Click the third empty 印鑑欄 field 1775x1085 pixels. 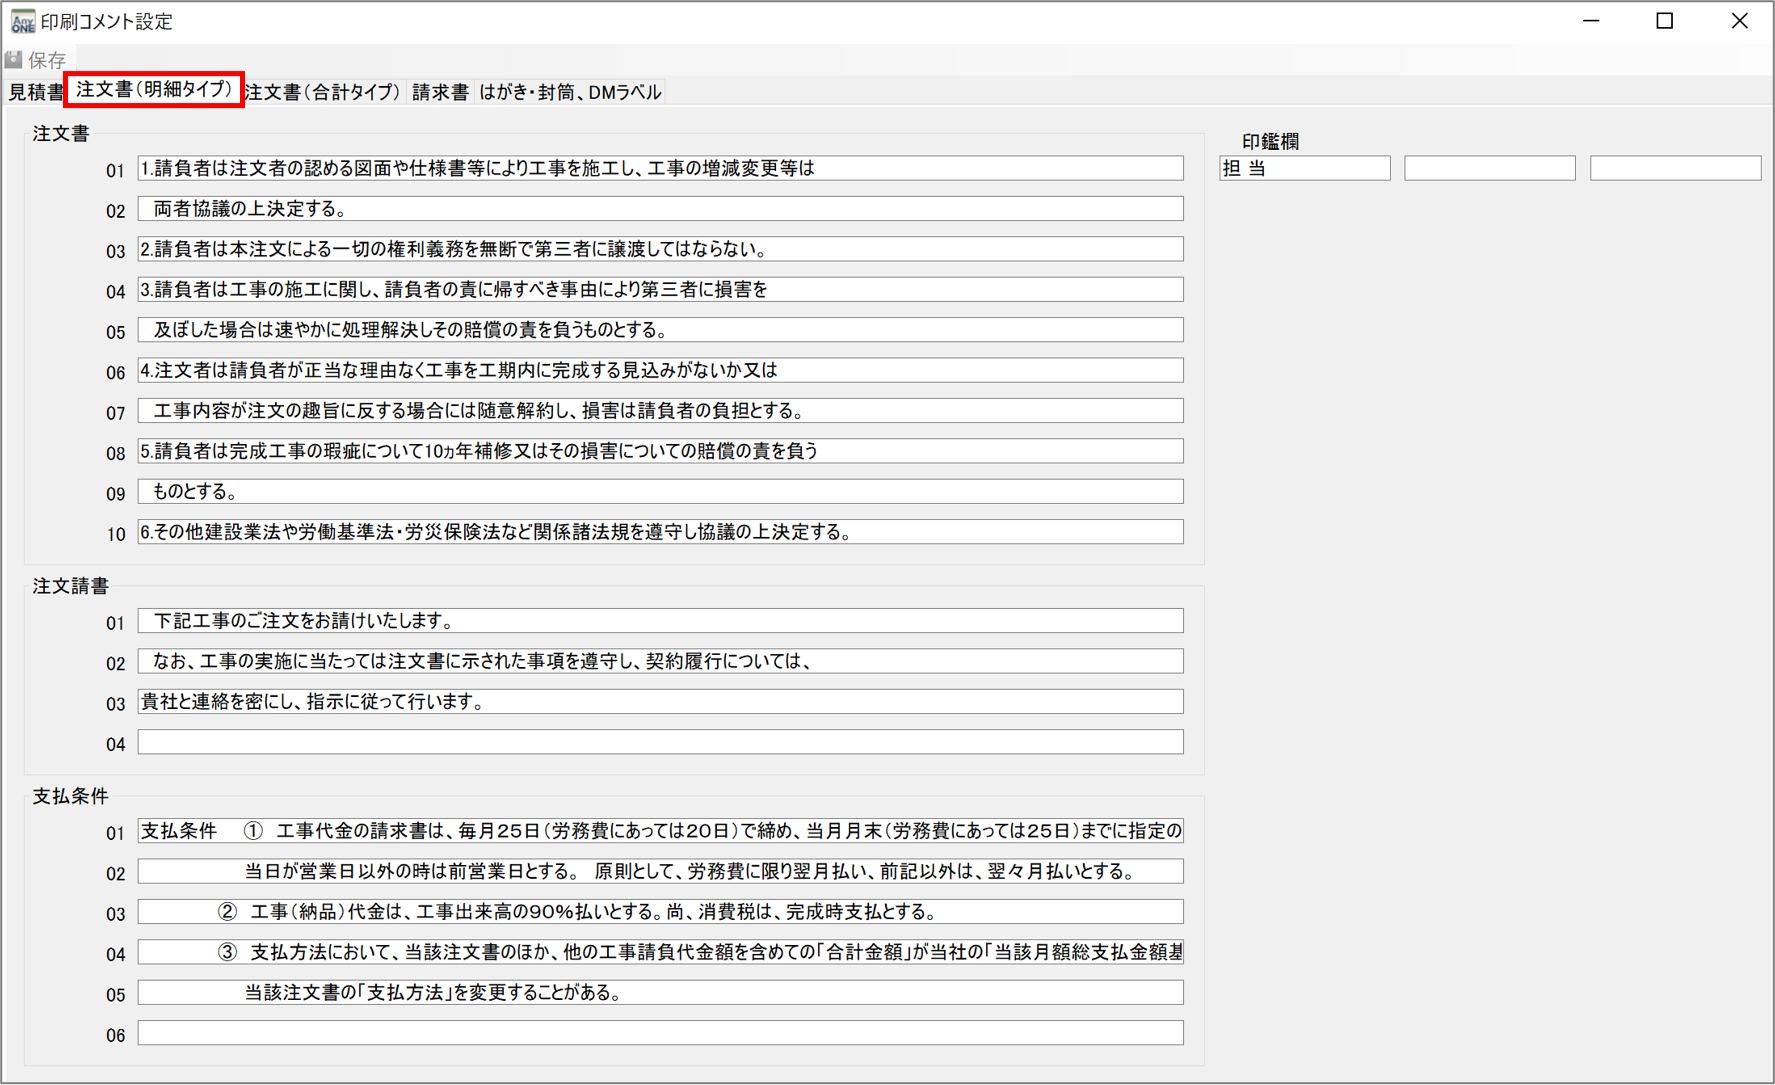[x=1675, y=168]
